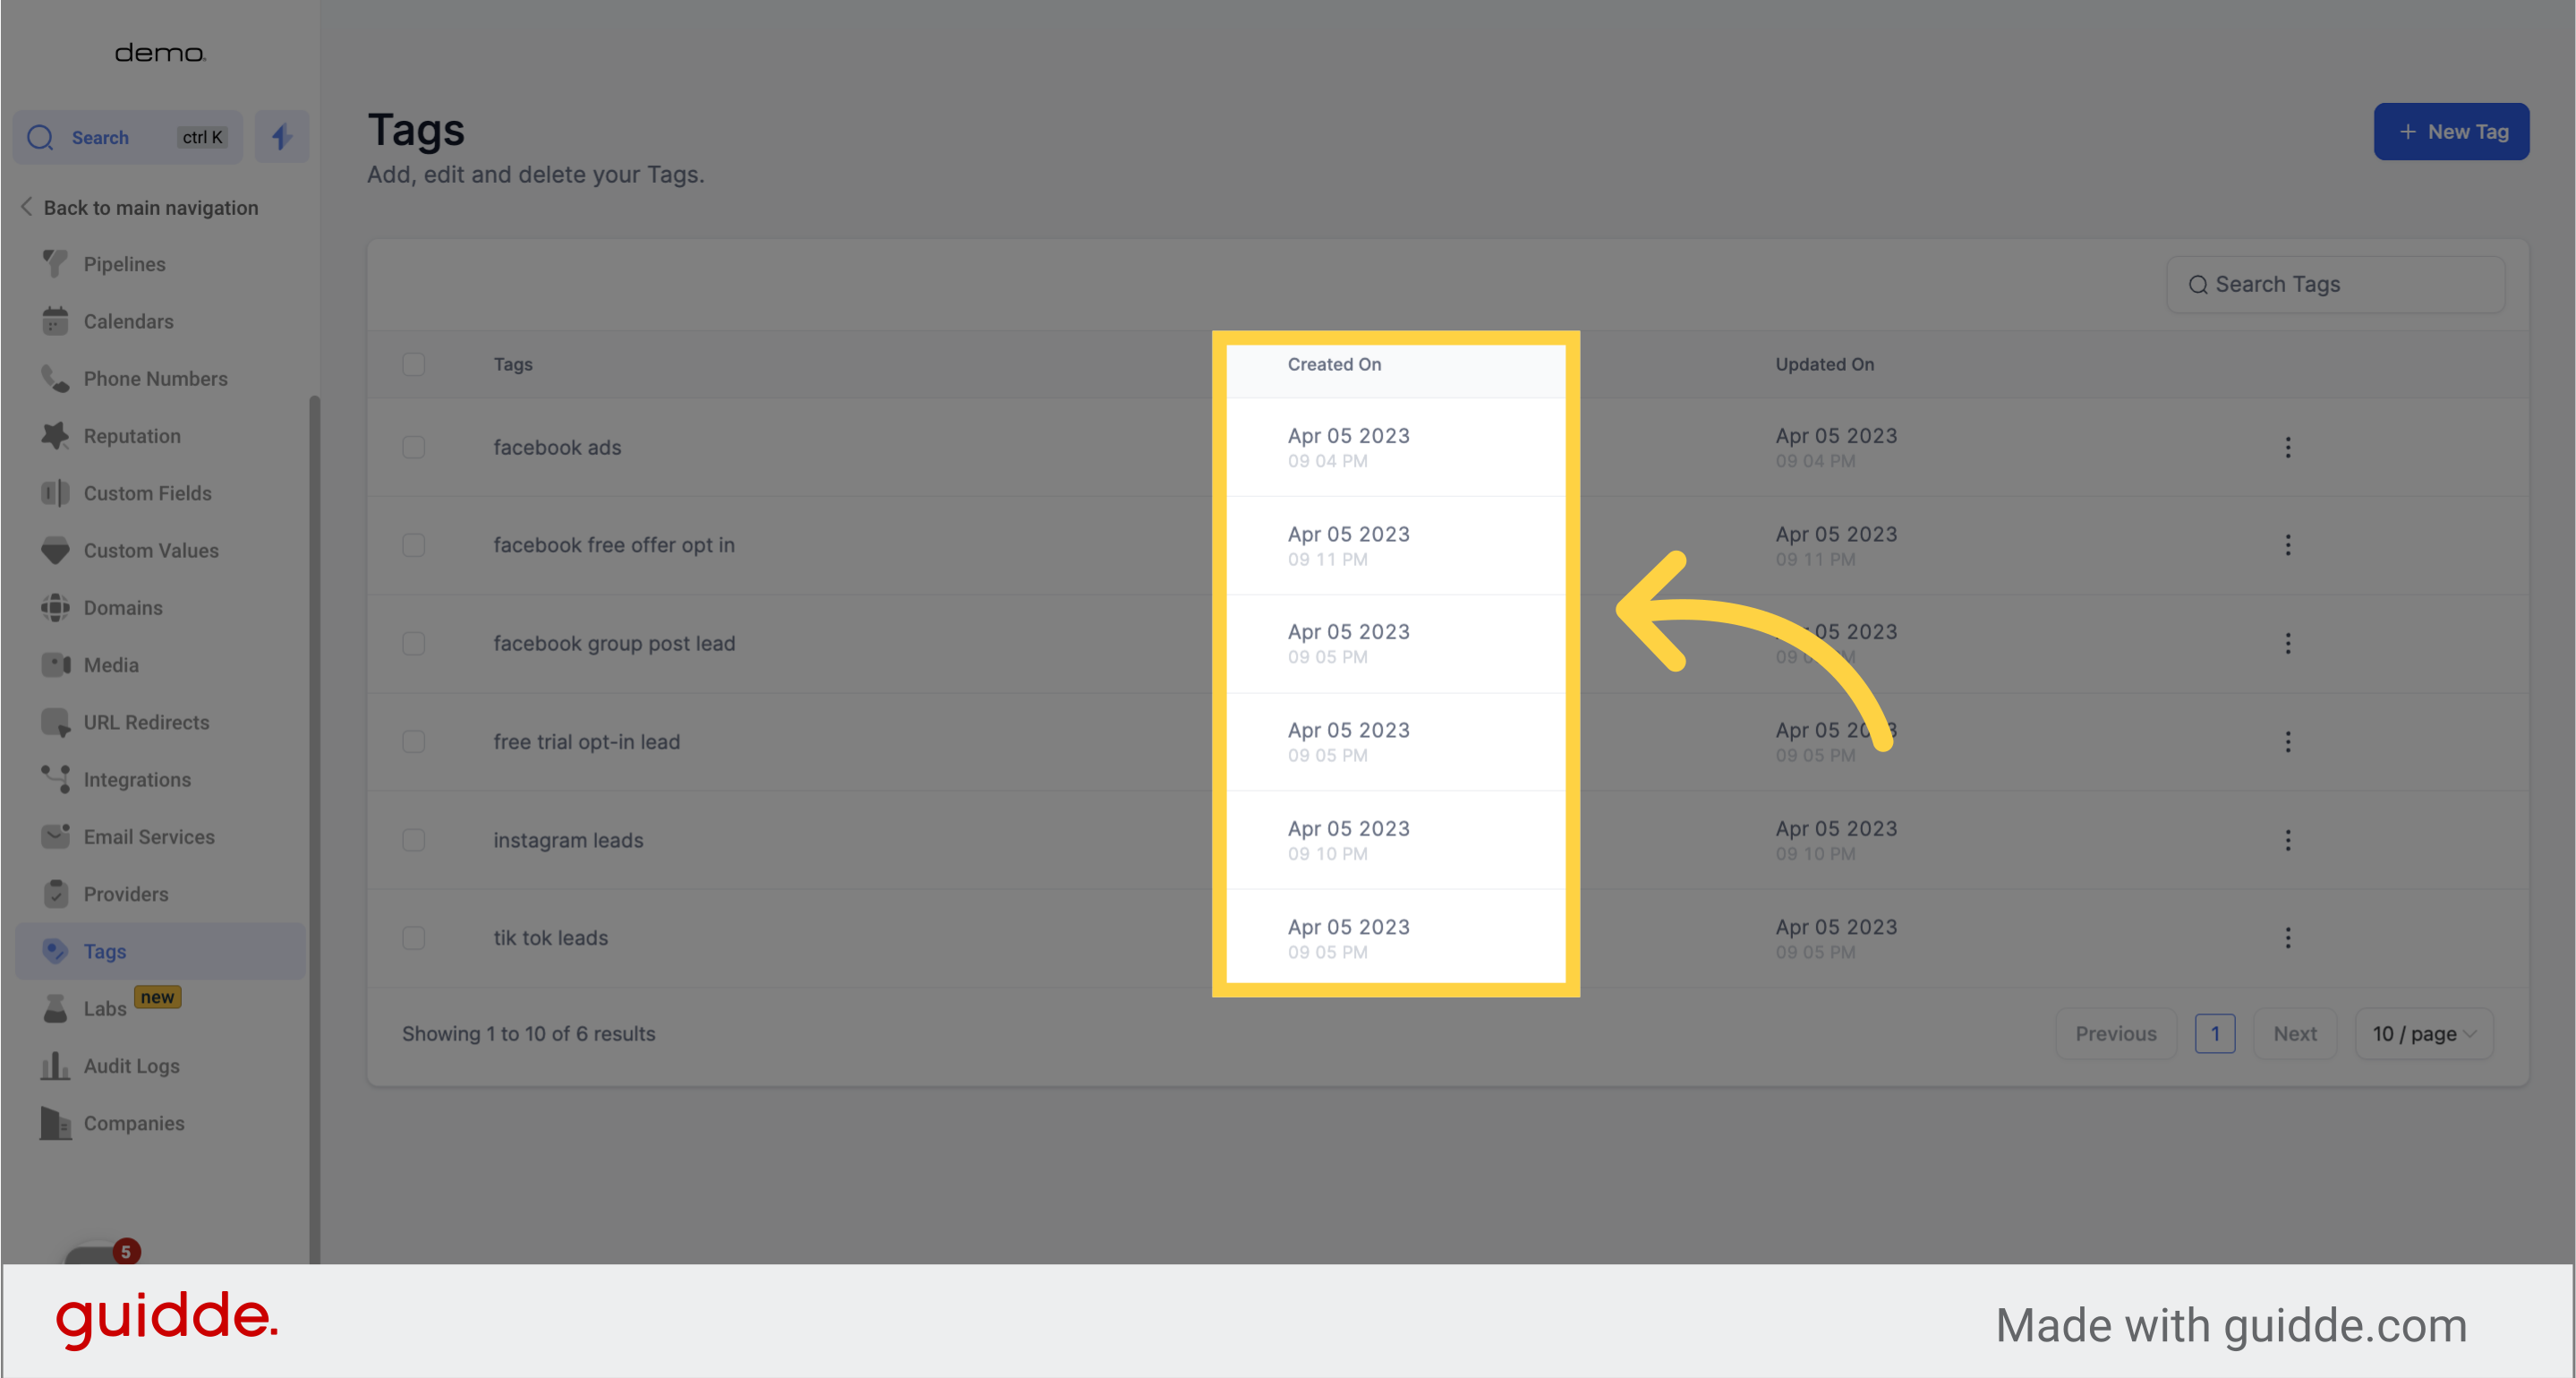Open the 10 / page dropdown
The image size is (2576, 1378).
click(2423, 1034)
